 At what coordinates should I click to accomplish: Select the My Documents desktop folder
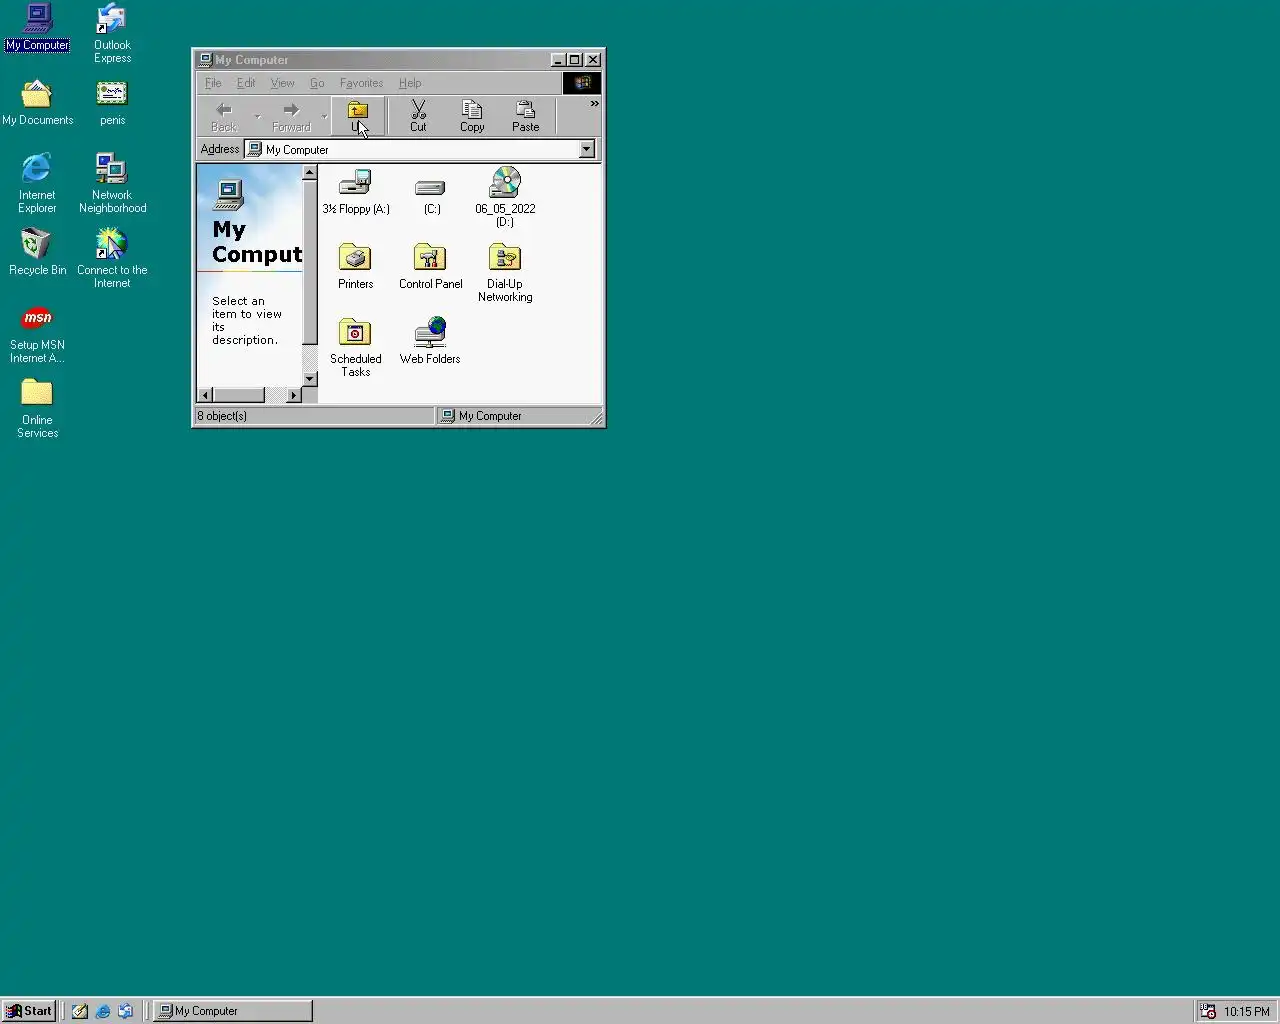pyautogui.click(x=37, y=103)
